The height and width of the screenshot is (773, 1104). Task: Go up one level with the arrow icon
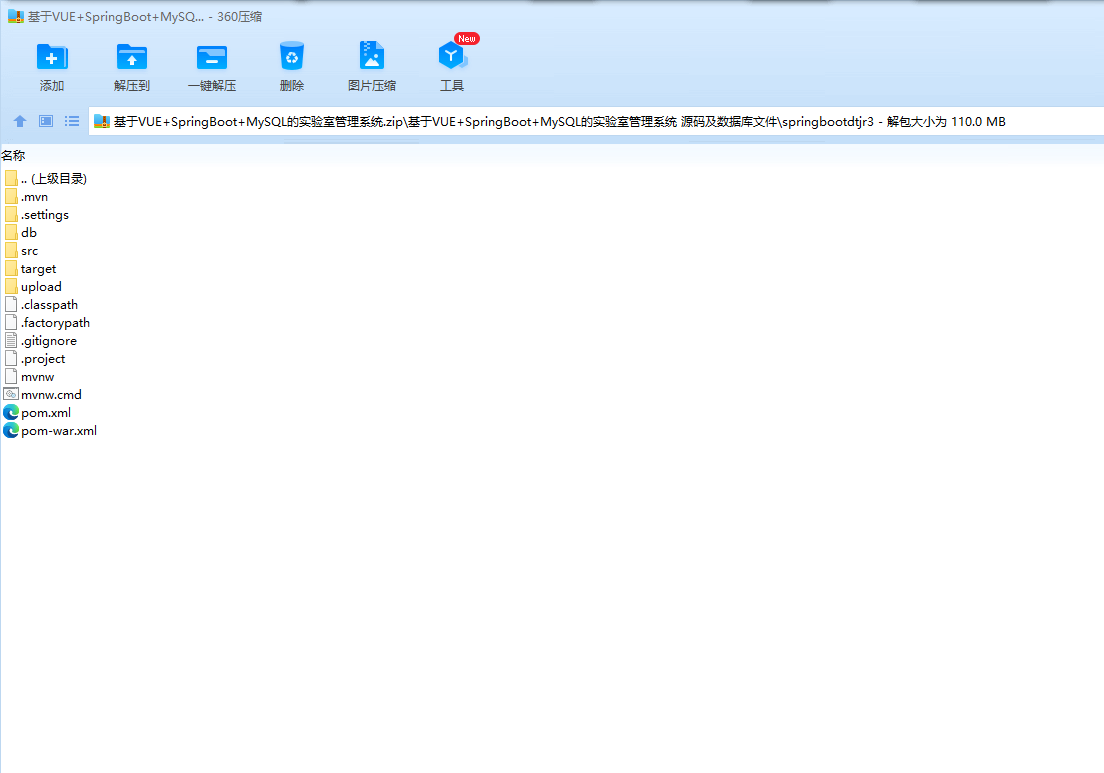tap(20, 121)
